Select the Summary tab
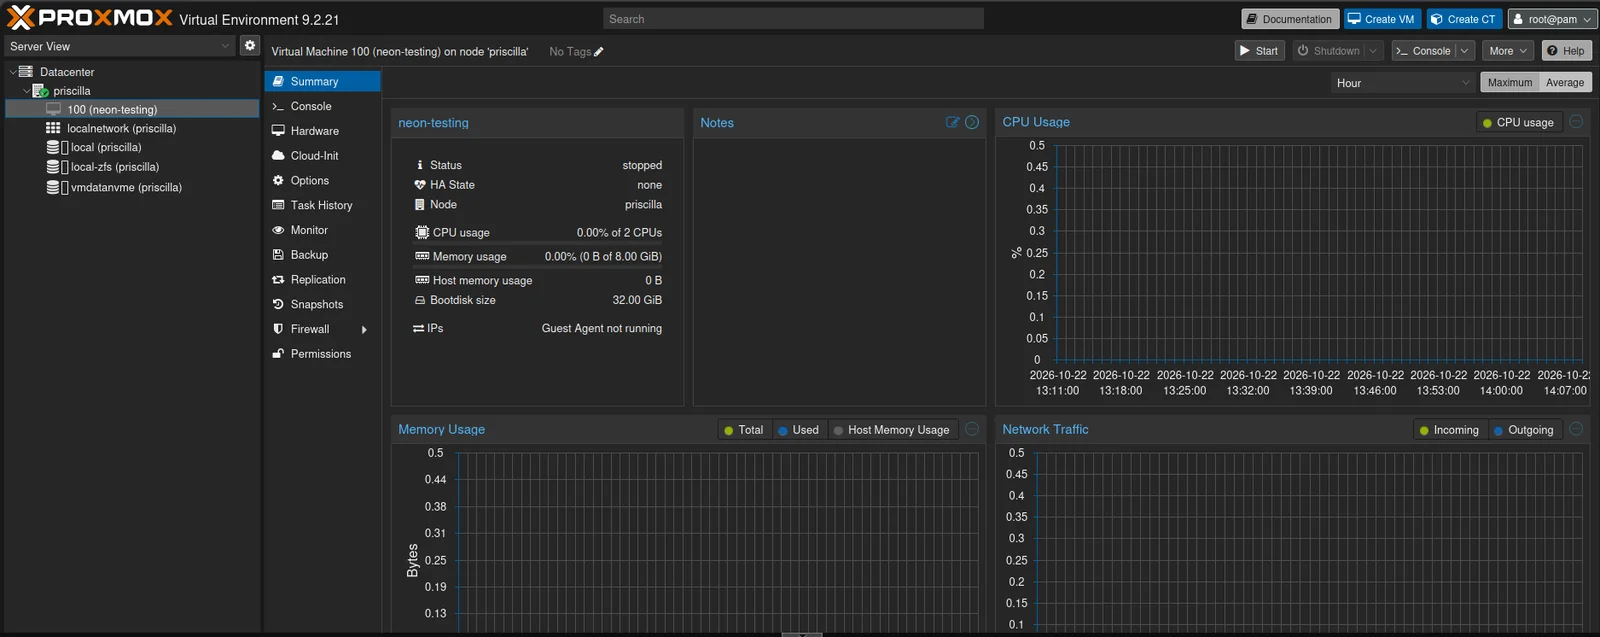 [322, 81]
